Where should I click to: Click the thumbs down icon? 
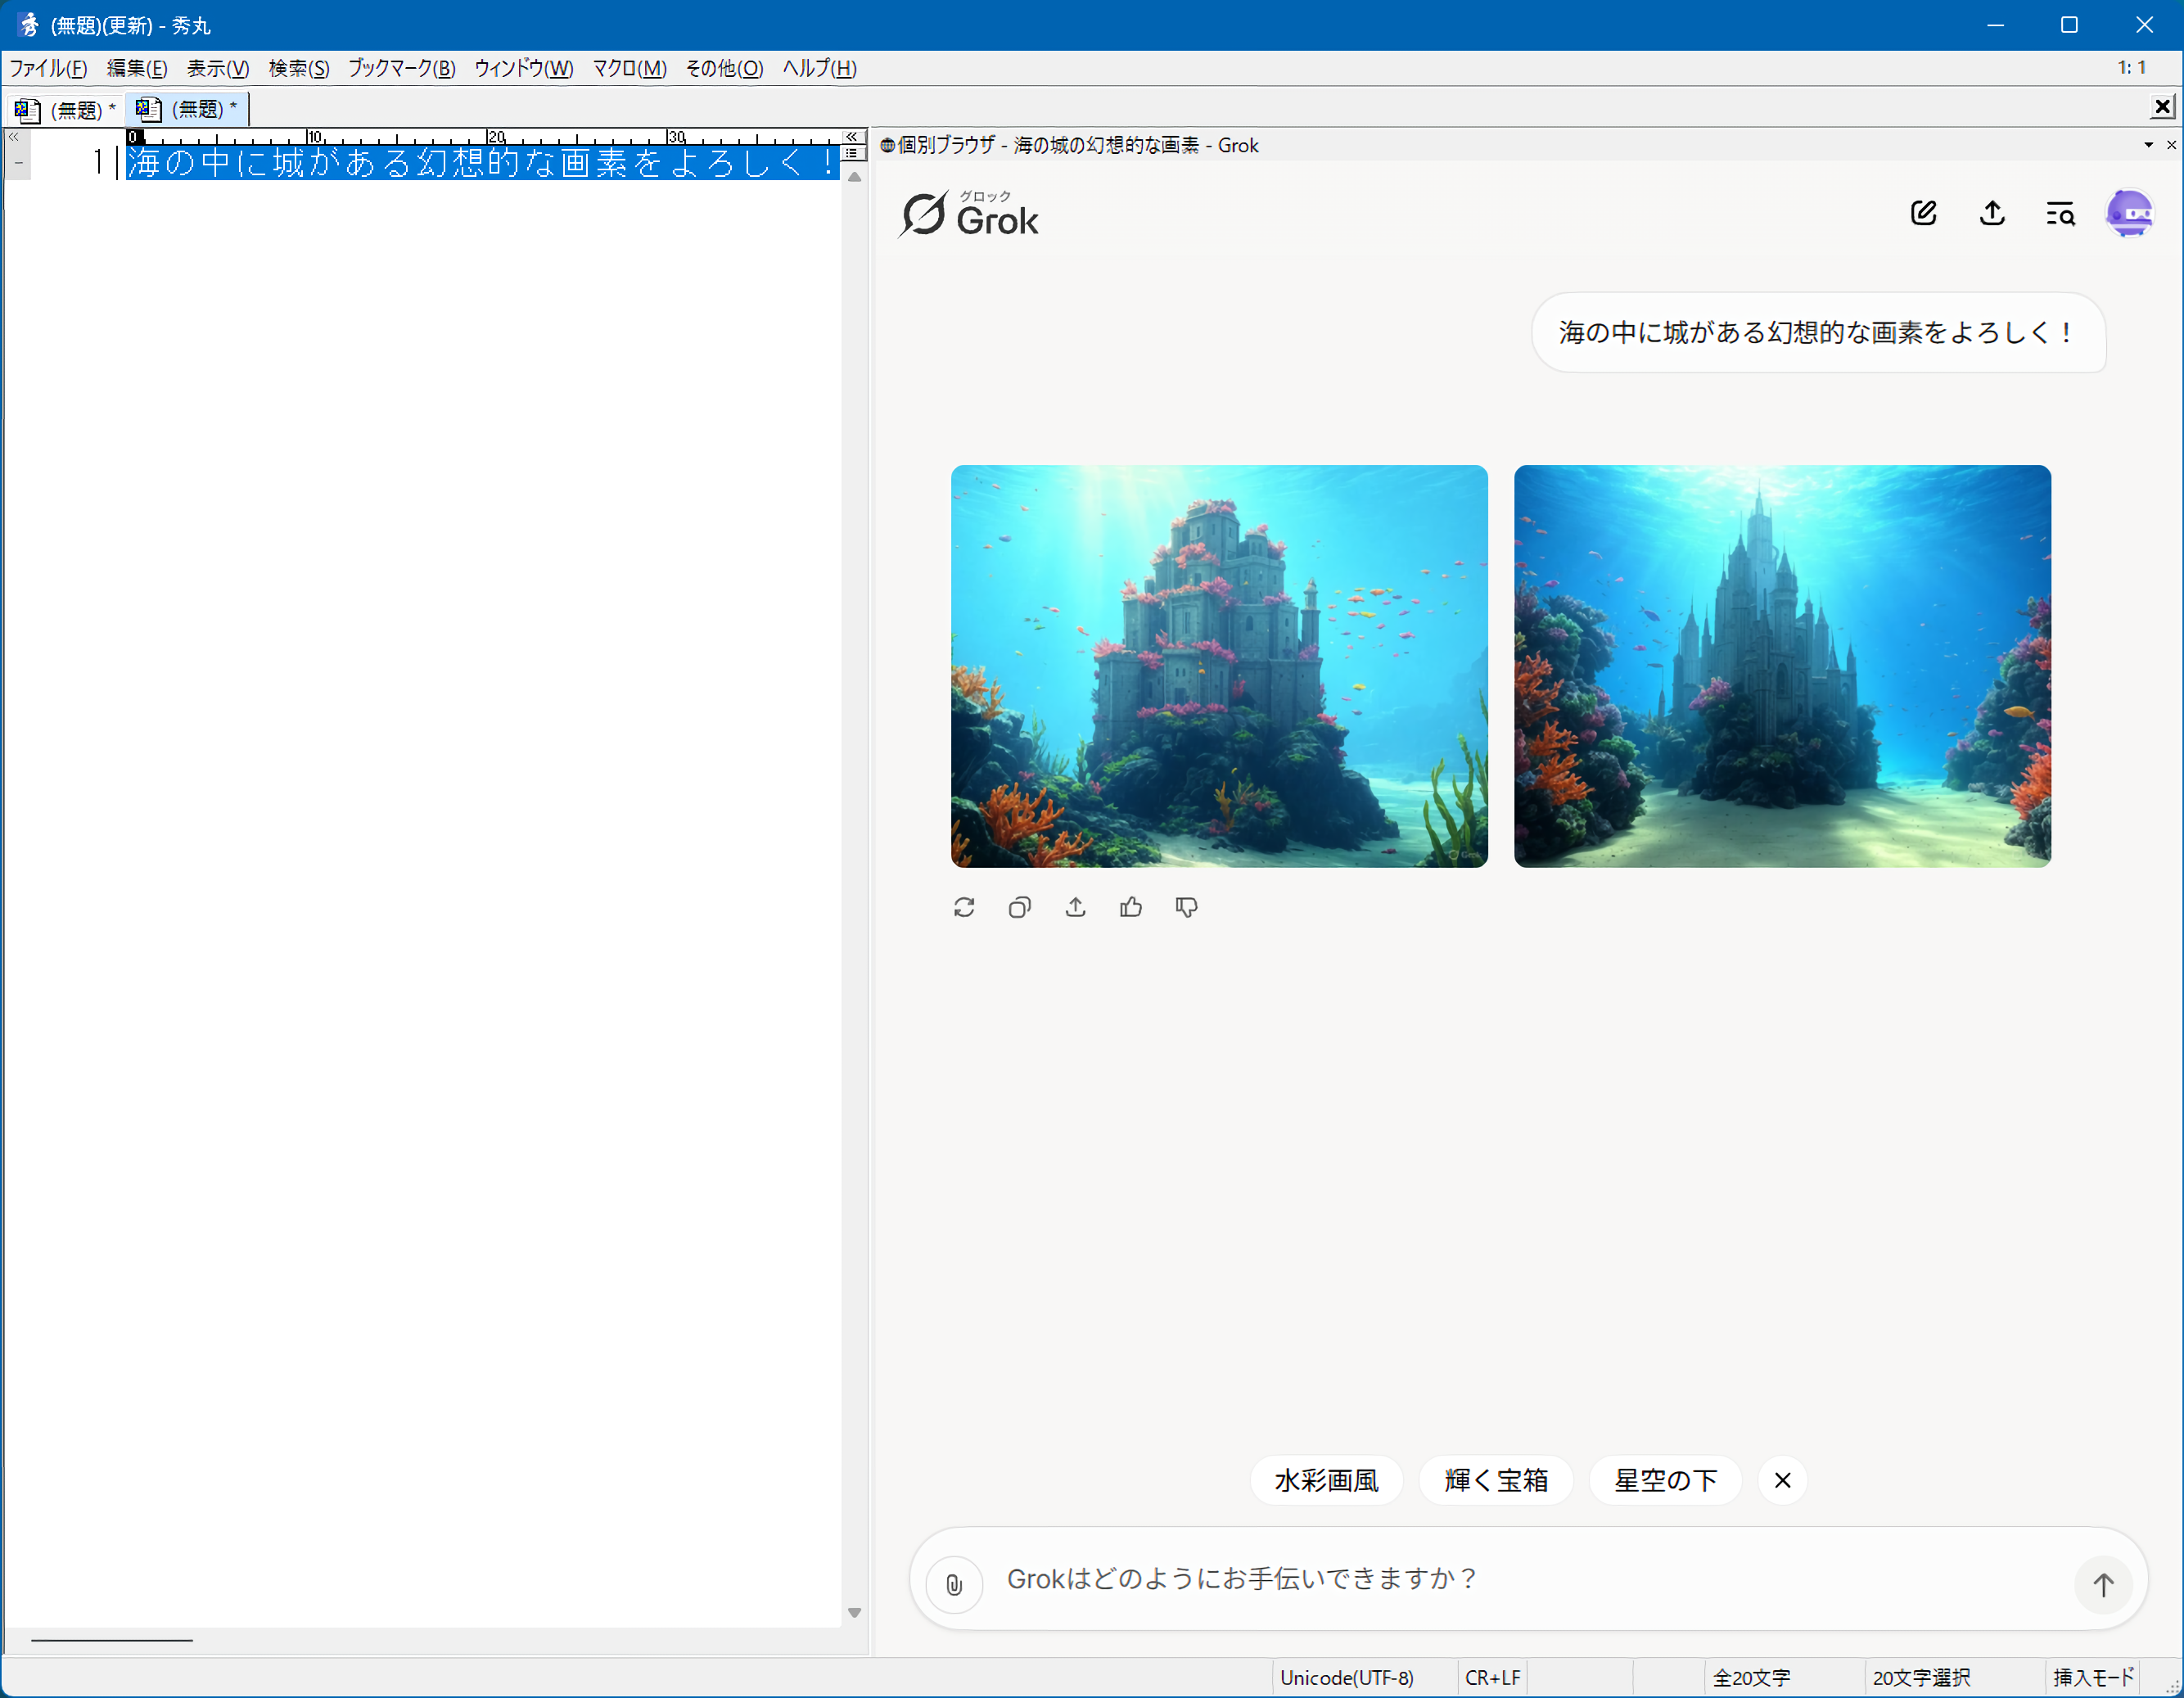tap(1187, 907)
